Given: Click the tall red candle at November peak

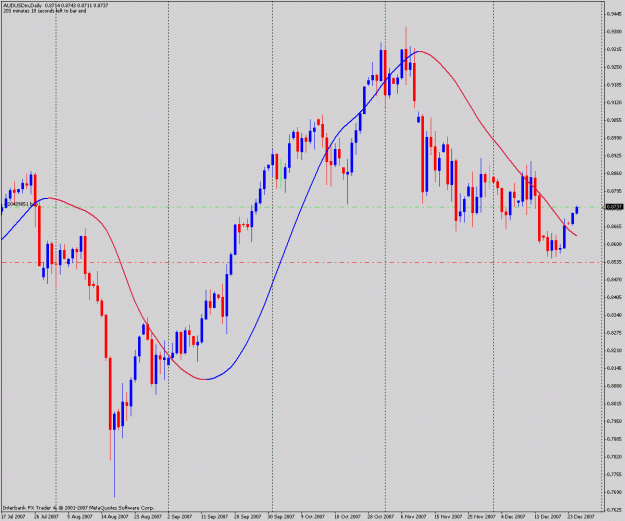Looking at the screenshot, I should (406, 59).
